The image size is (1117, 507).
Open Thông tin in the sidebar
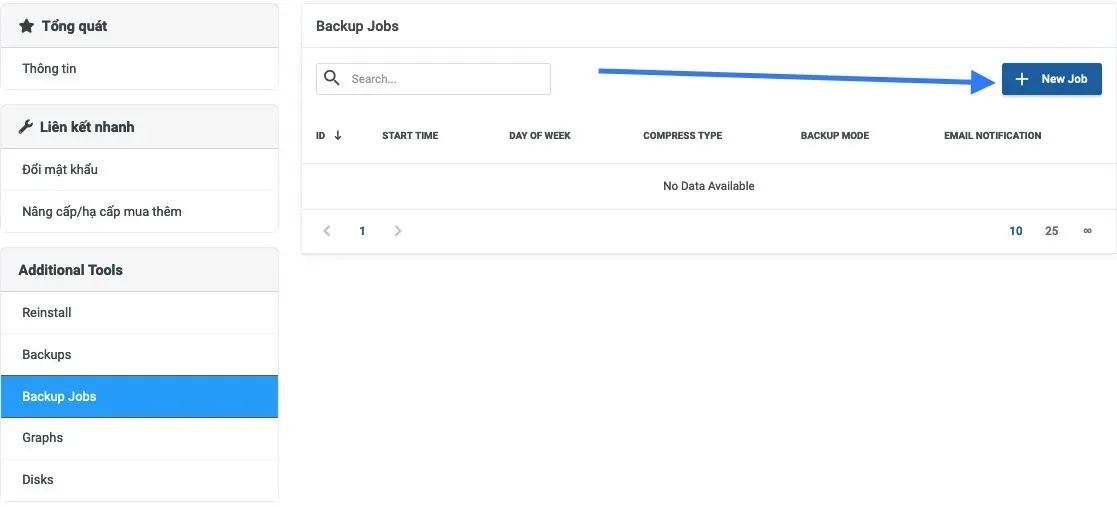(140, 69)
